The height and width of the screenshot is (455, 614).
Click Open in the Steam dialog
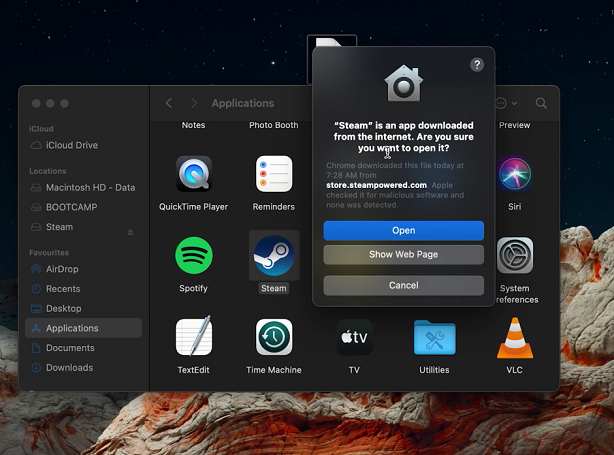(403, 231)
